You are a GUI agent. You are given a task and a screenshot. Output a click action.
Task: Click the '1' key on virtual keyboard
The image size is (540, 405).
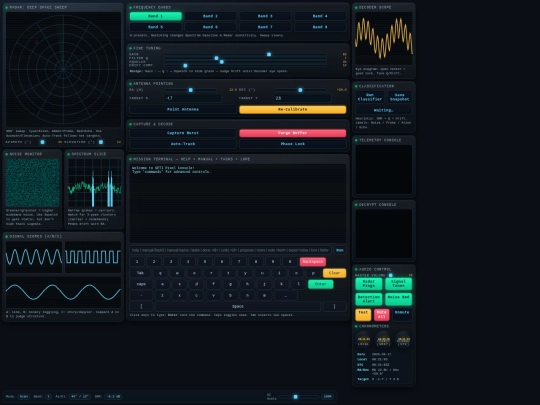[x=137, y=262]
